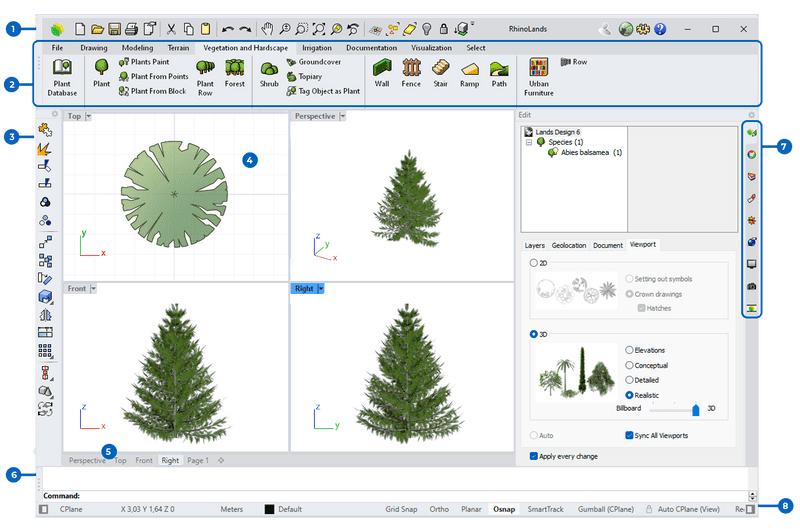The width and height of the screenshot is (800, 529).
Task: Select the Conceptual radio button
Action: (x=629, y=365)
